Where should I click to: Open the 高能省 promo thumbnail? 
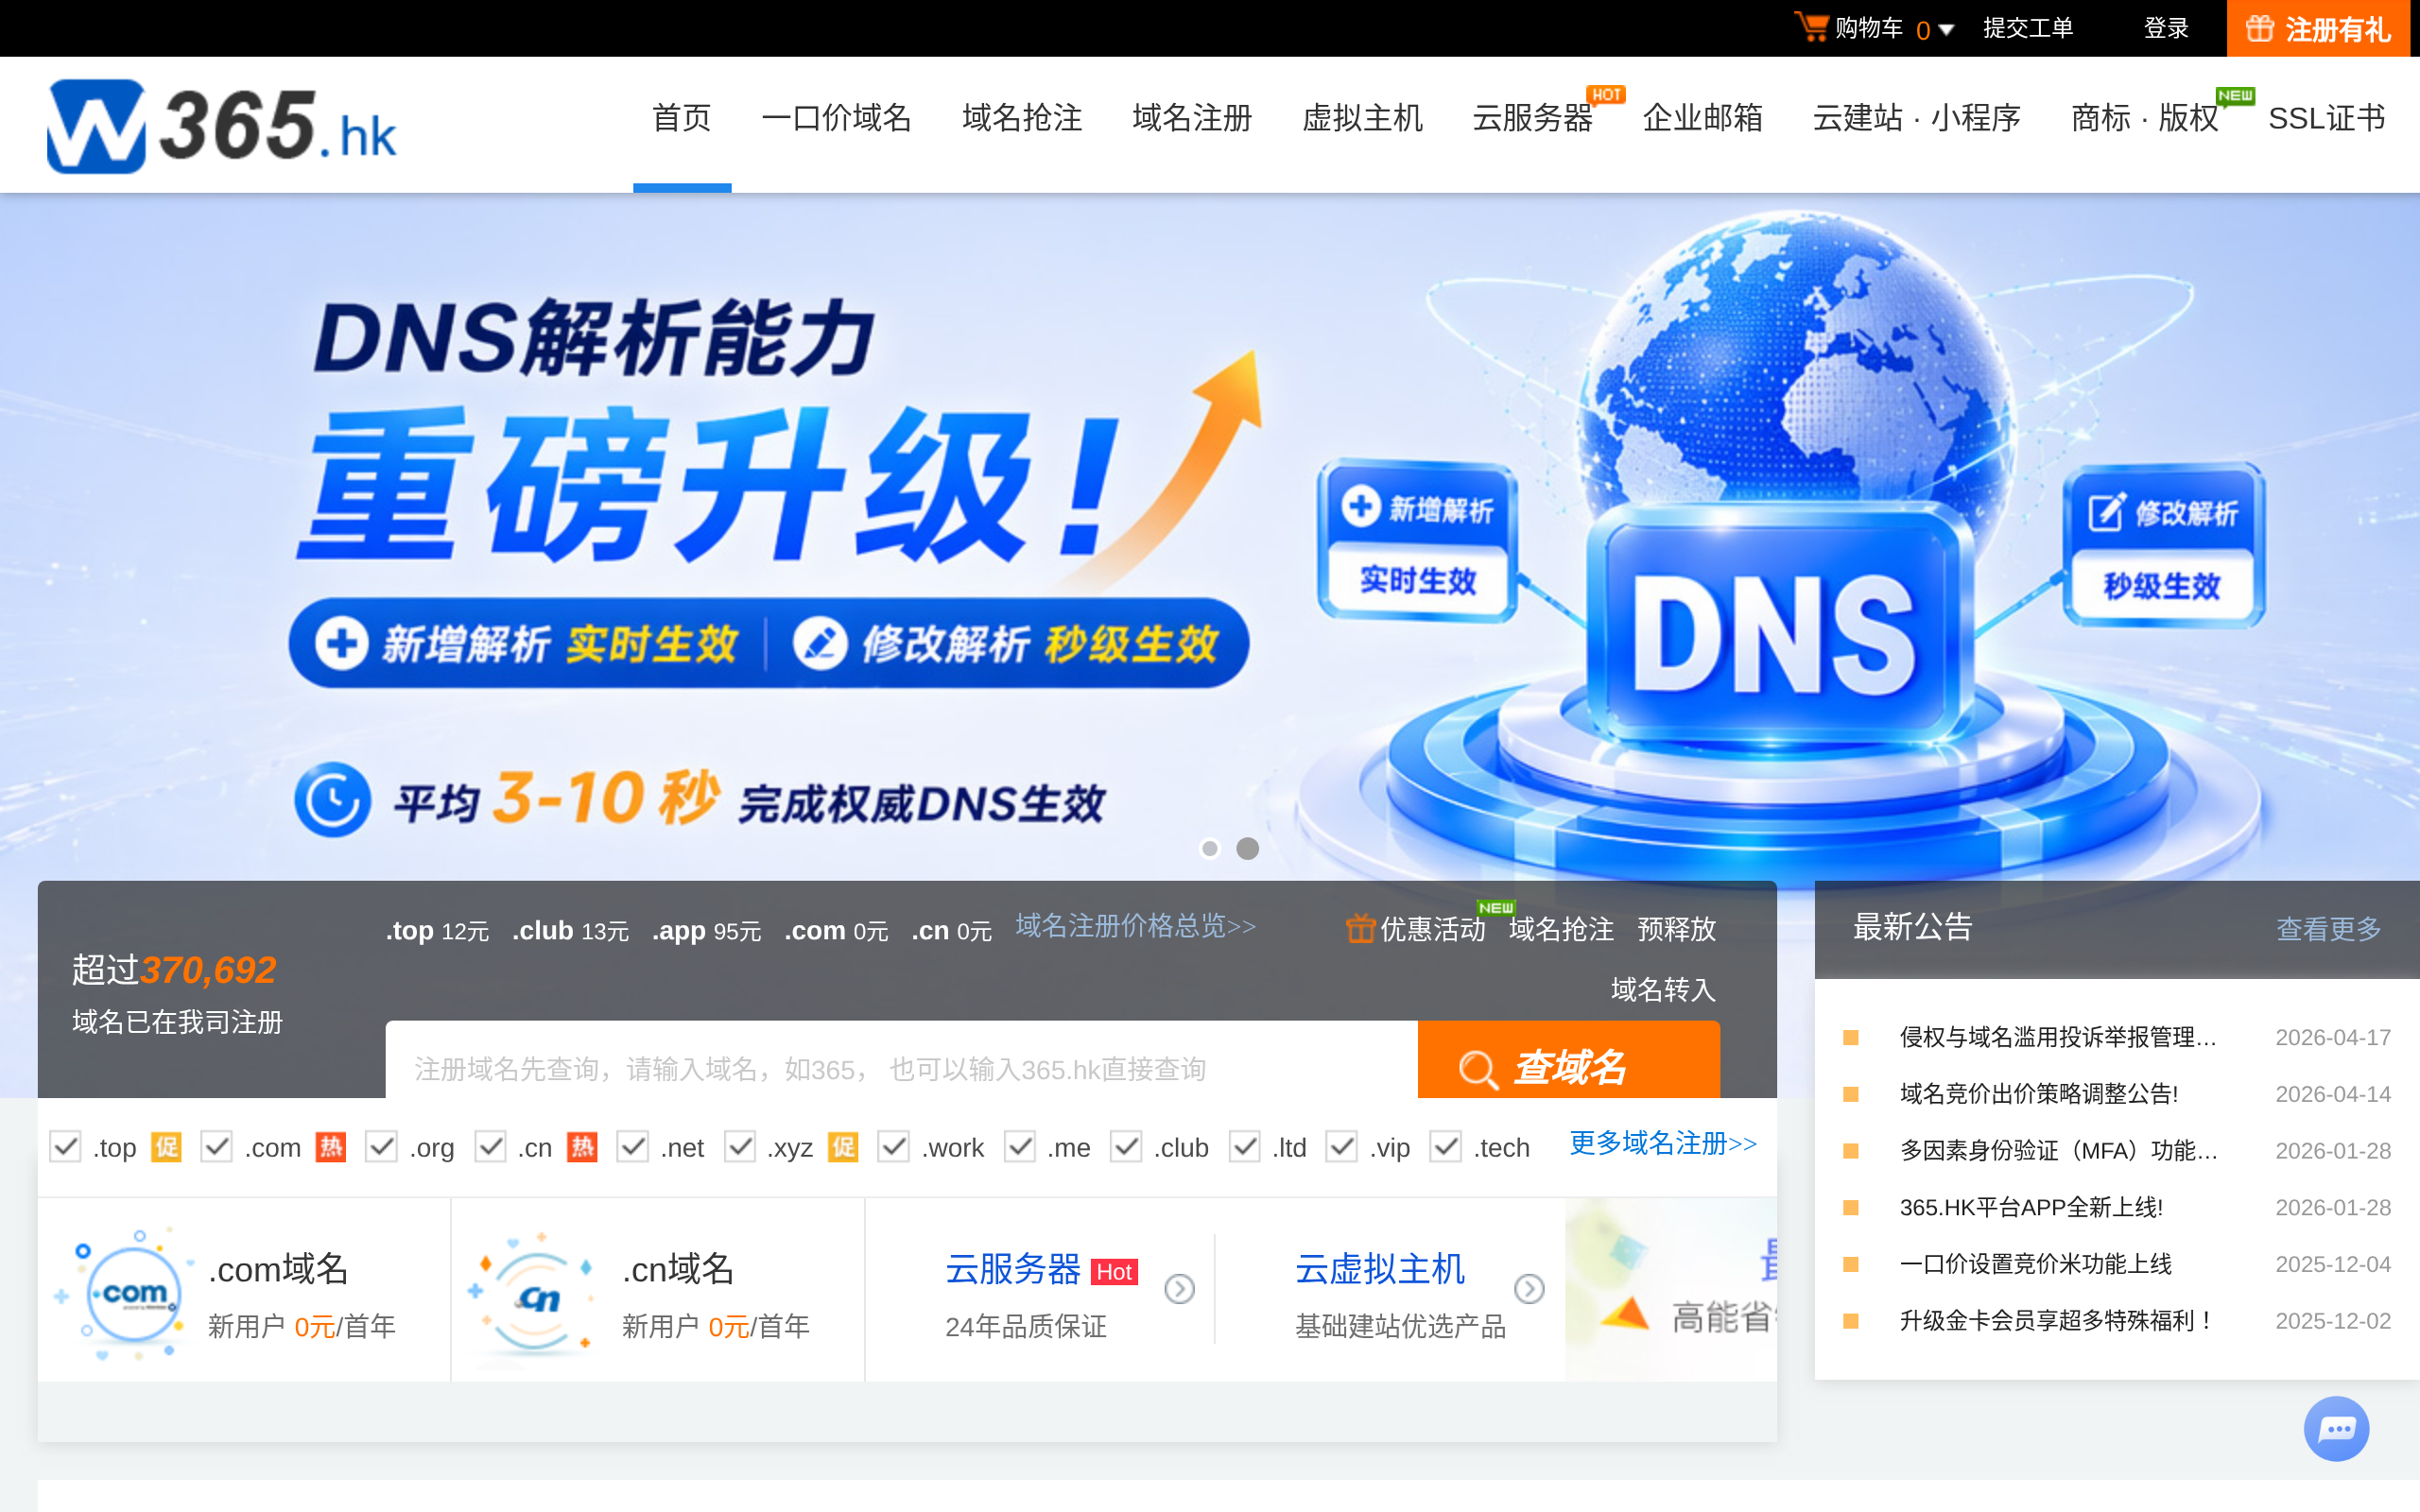point(1670,1289)
